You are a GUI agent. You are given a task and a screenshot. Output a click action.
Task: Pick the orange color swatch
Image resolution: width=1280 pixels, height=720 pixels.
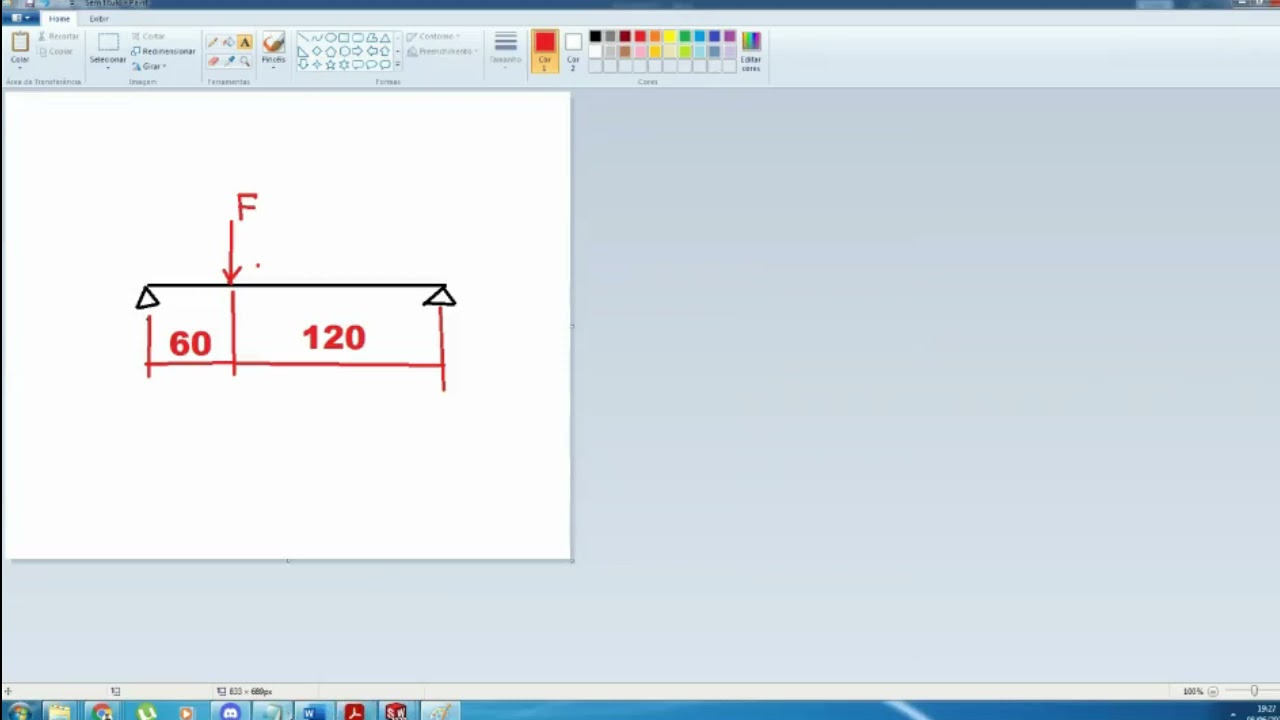point(655,37)
